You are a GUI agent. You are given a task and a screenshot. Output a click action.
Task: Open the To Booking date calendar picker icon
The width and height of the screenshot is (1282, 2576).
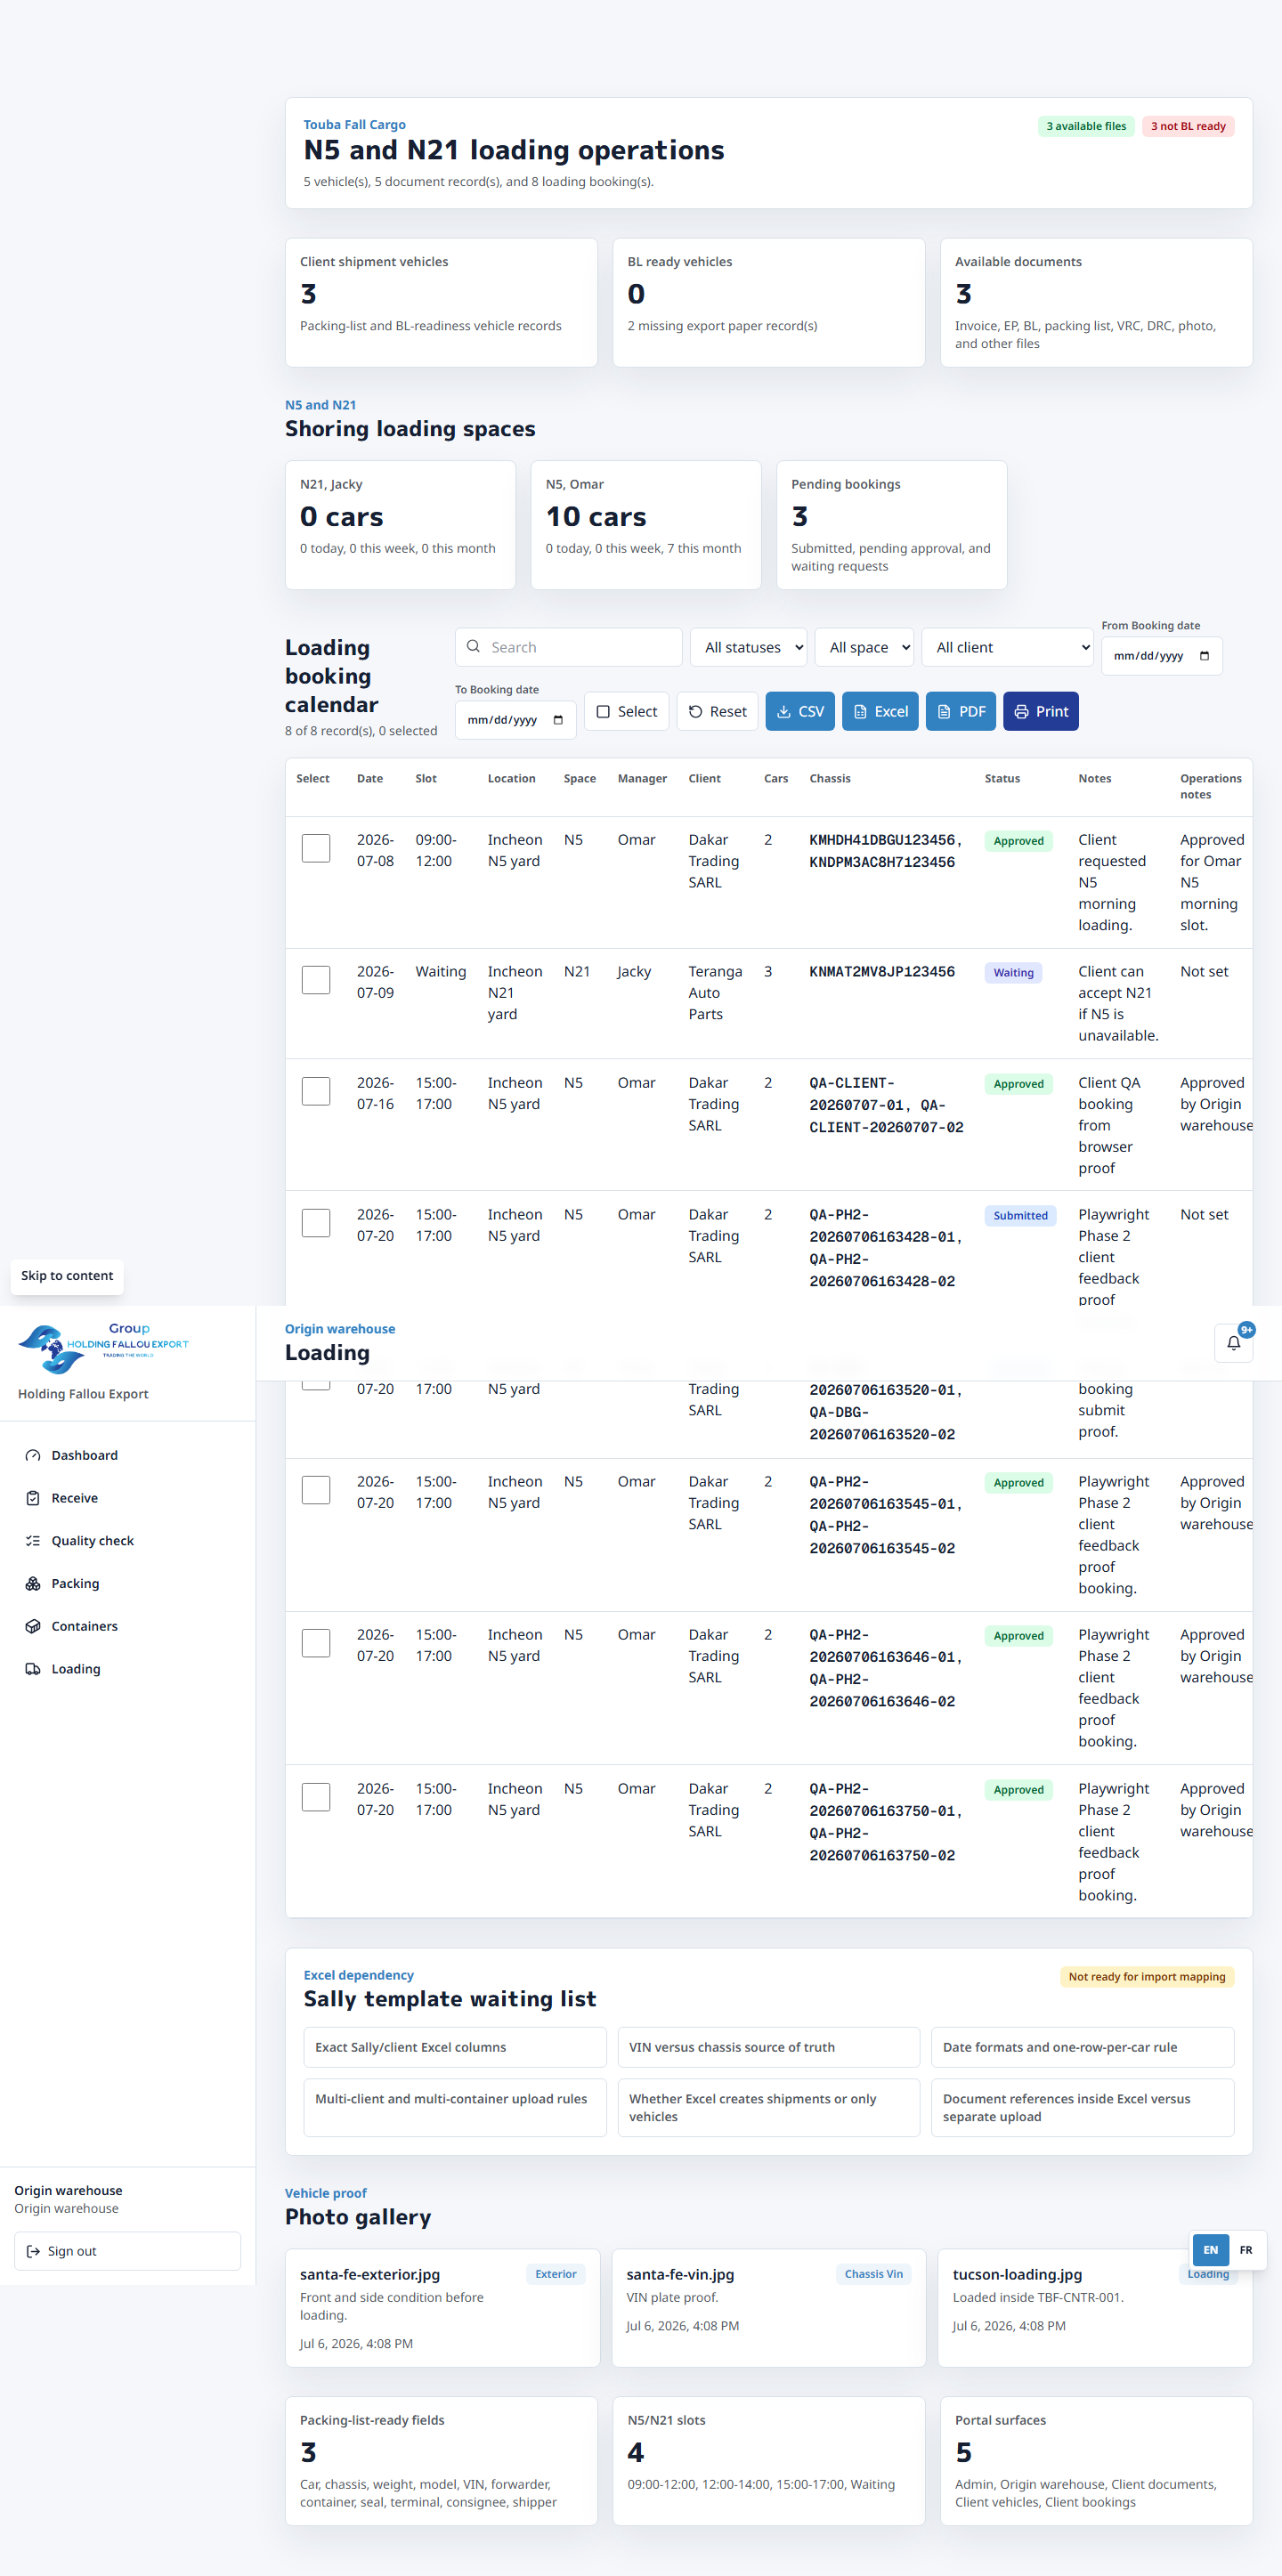[558, 720]
